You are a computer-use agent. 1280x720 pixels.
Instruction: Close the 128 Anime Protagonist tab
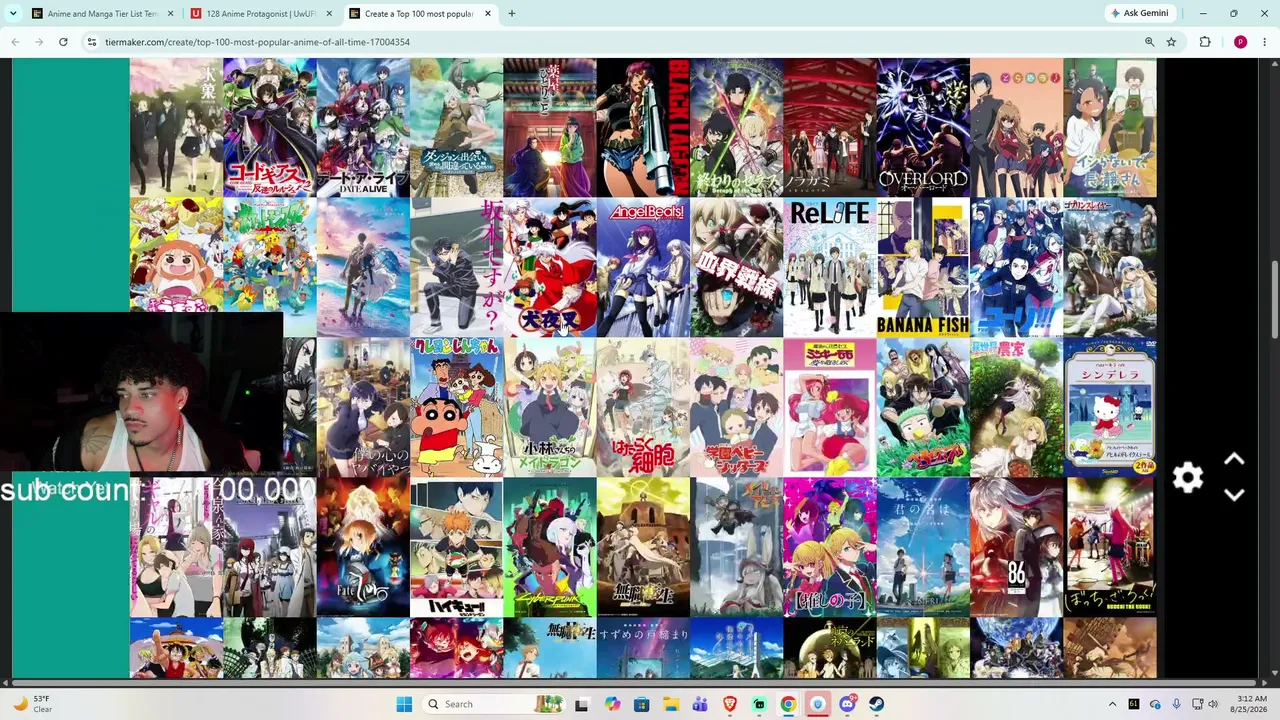pos(329,14)
